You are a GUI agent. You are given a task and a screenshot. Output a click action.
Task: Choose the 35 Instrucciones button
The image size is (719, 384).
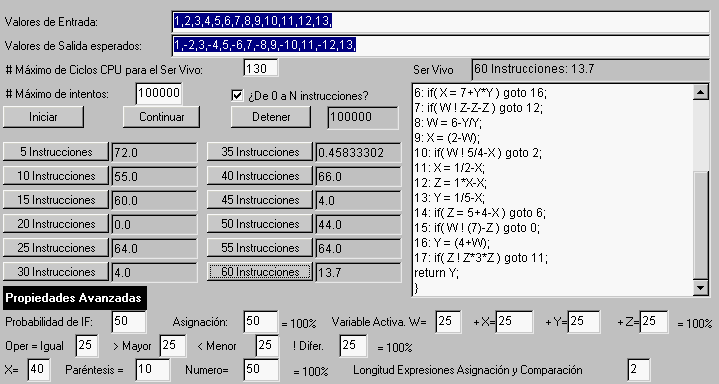(260, 152)
